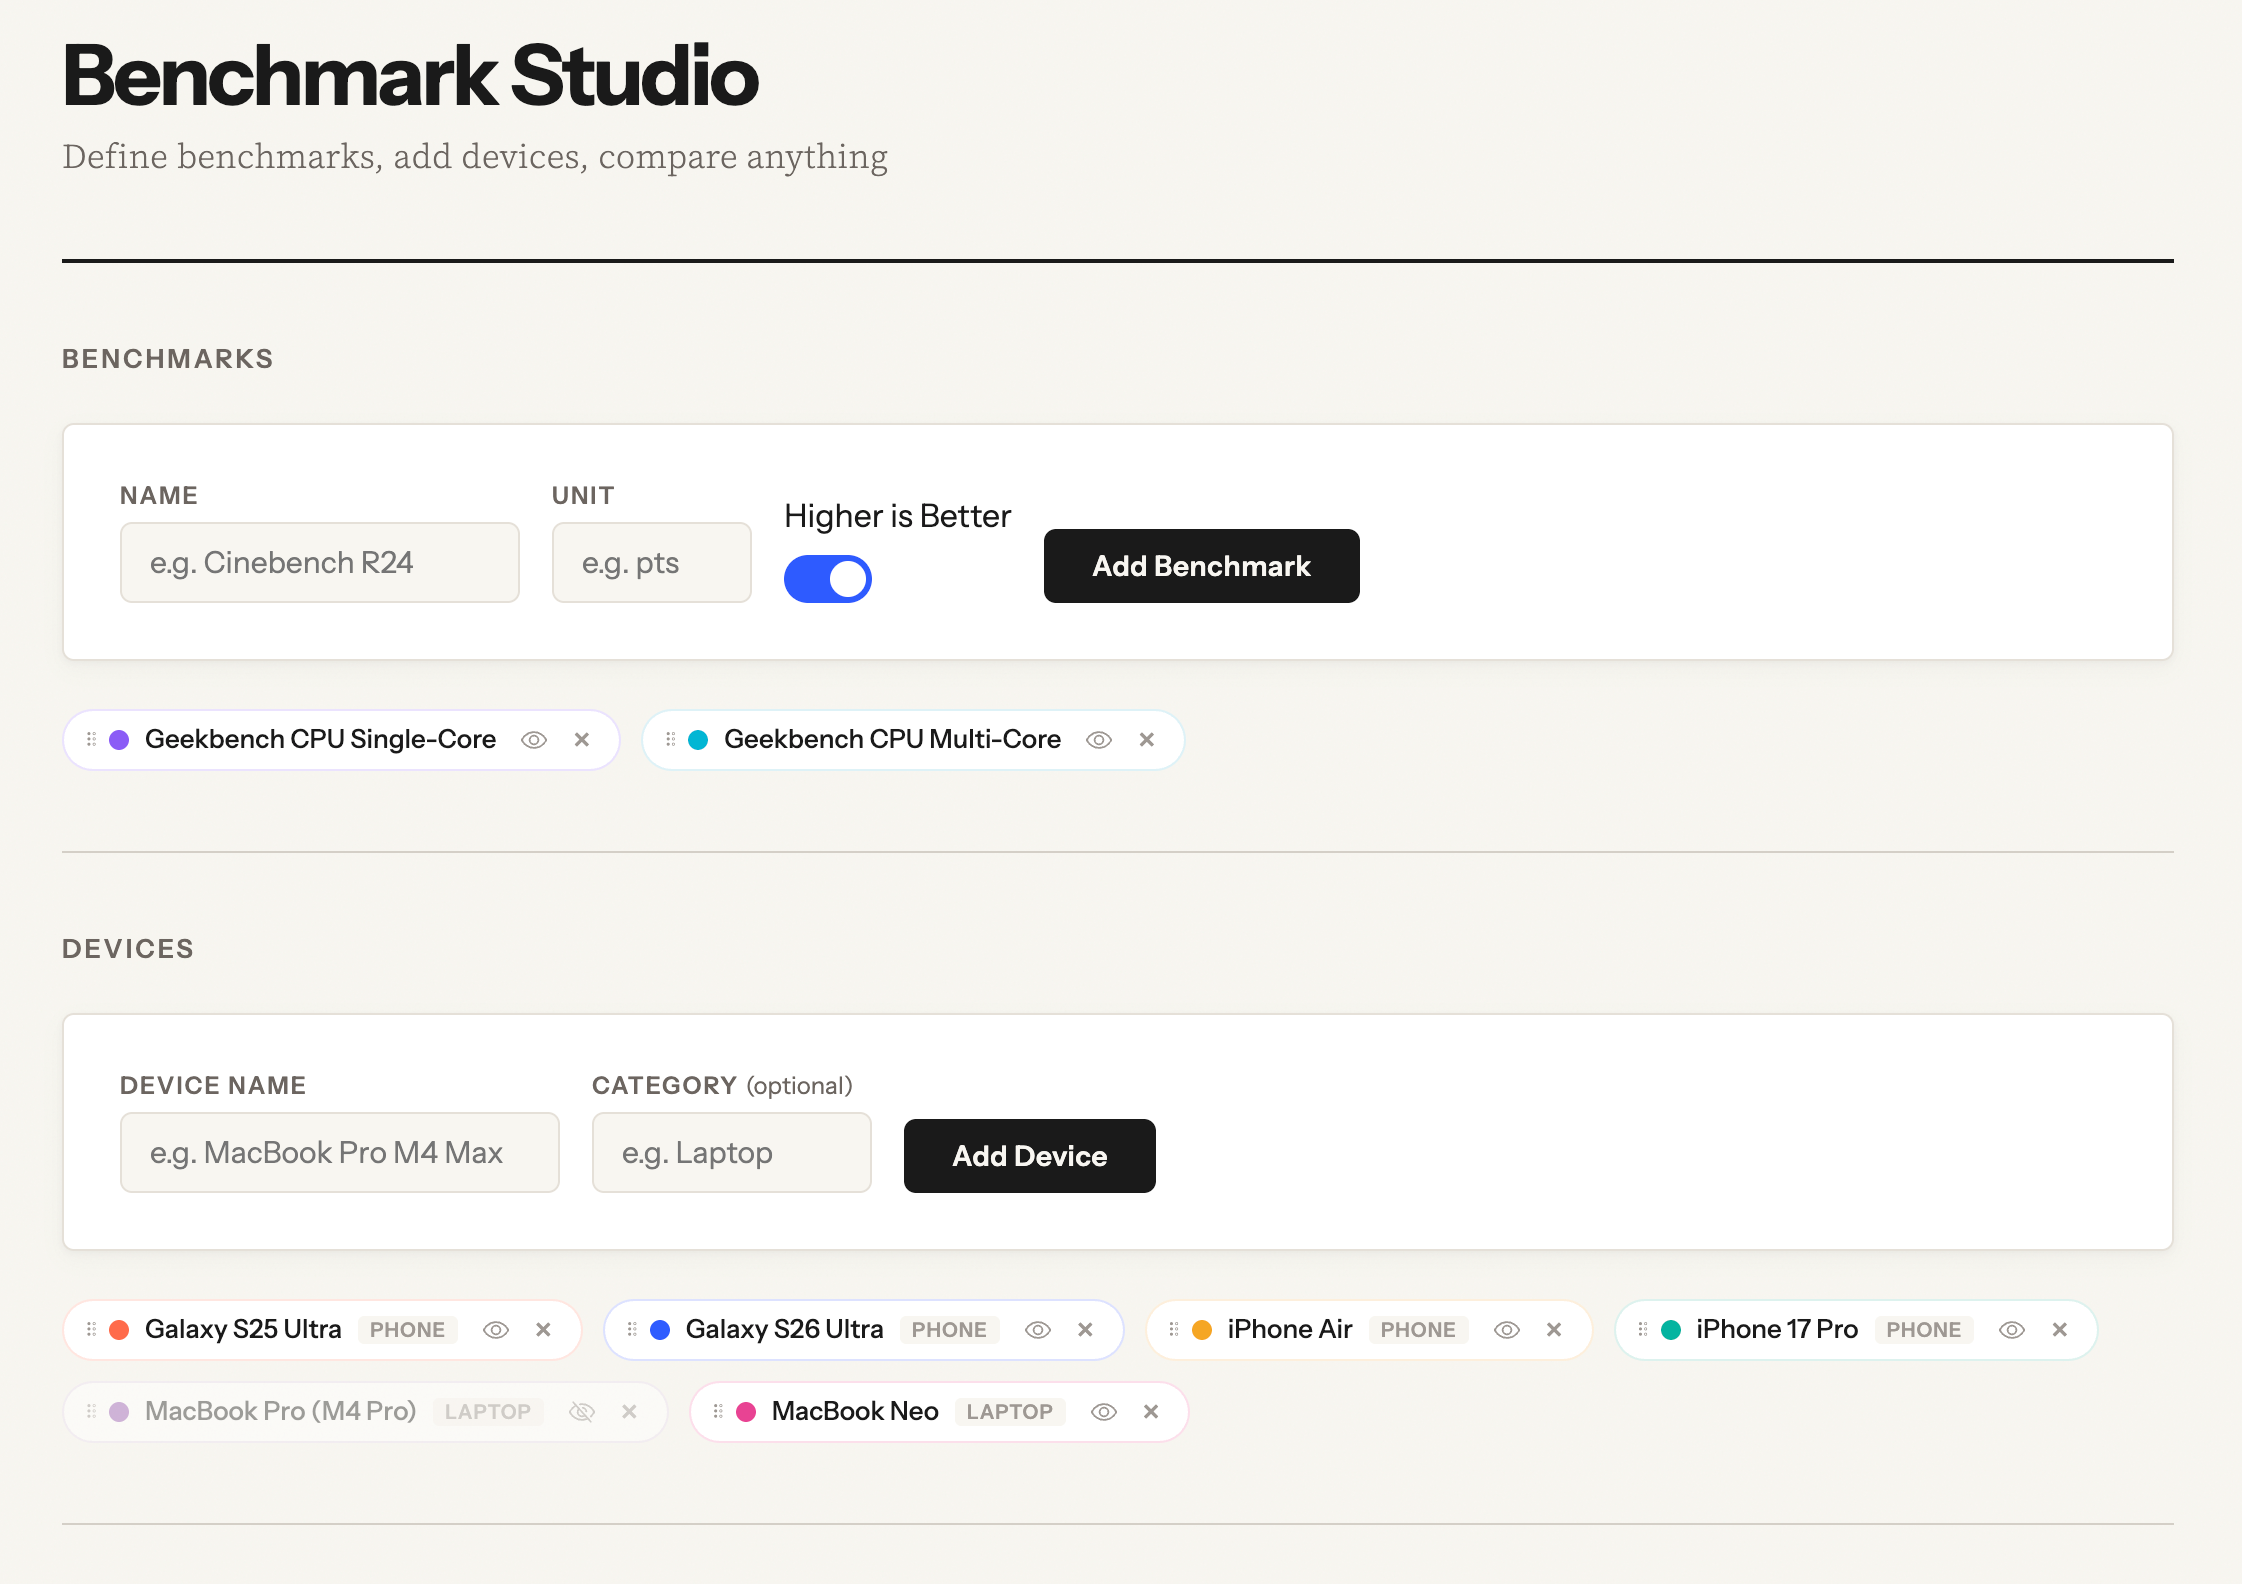Remove the MacBook Neo device
The height and width of the screenshot is (1584, 2242).
(x=1151, y=1412)
